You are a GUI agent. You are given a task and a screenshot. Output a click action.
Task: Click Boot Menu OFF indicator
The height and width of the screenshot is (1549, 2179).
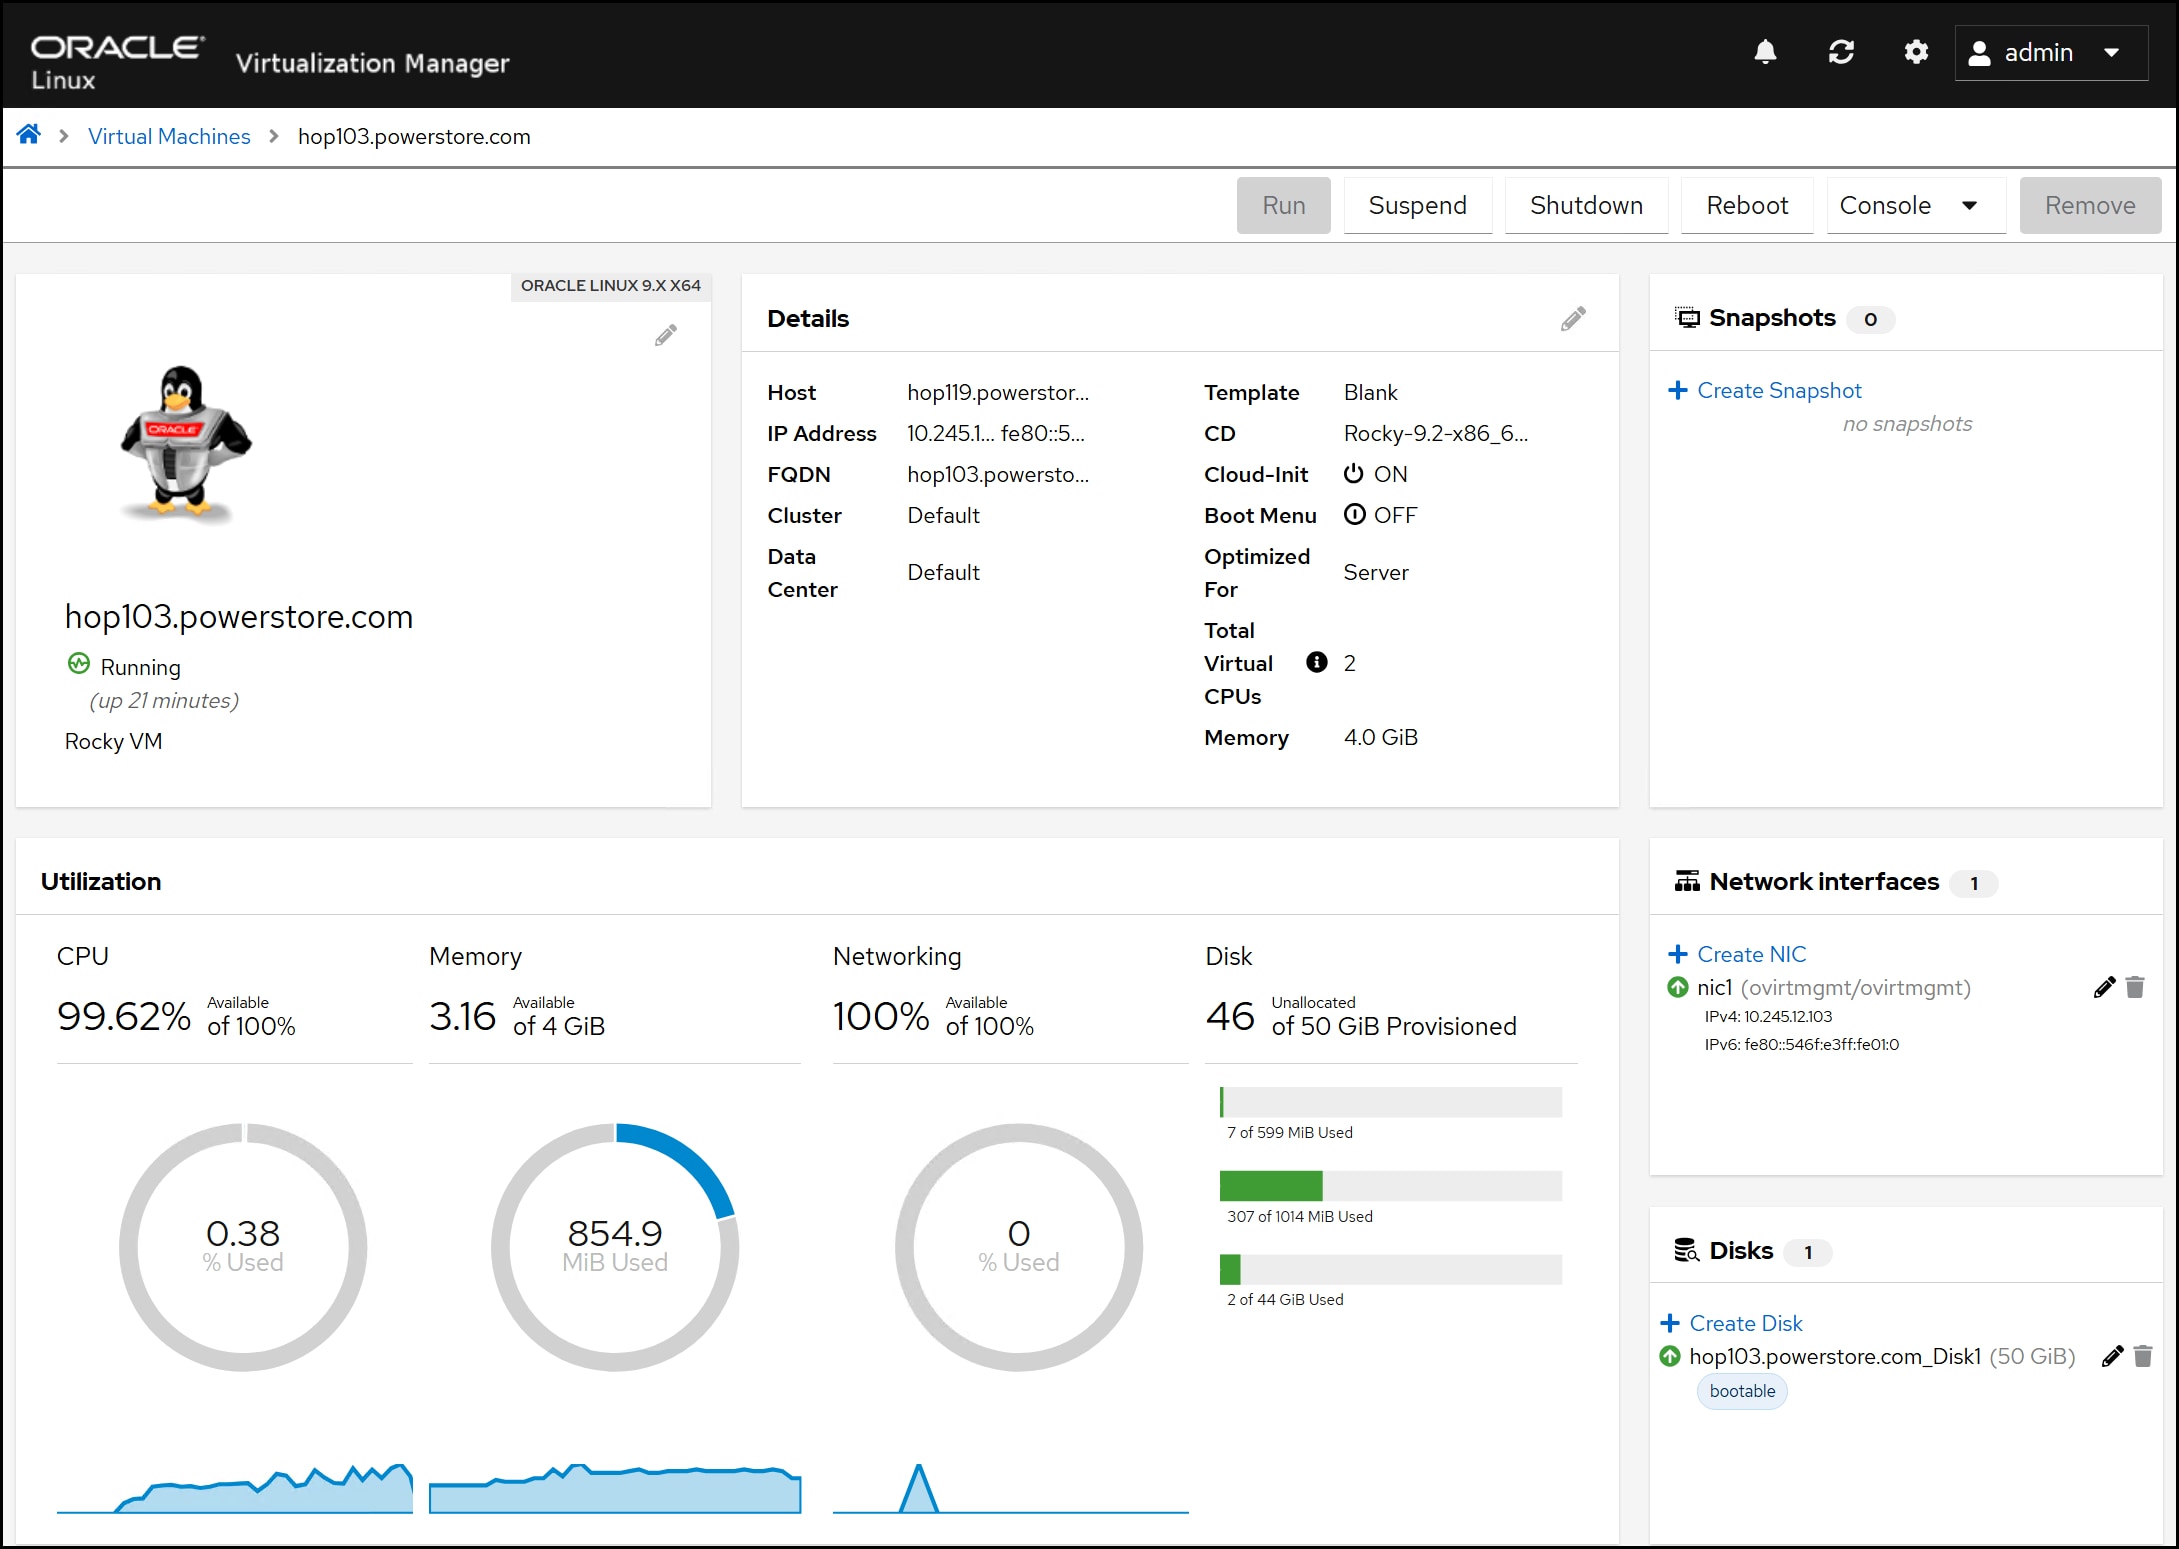[x=1380, y=515]
